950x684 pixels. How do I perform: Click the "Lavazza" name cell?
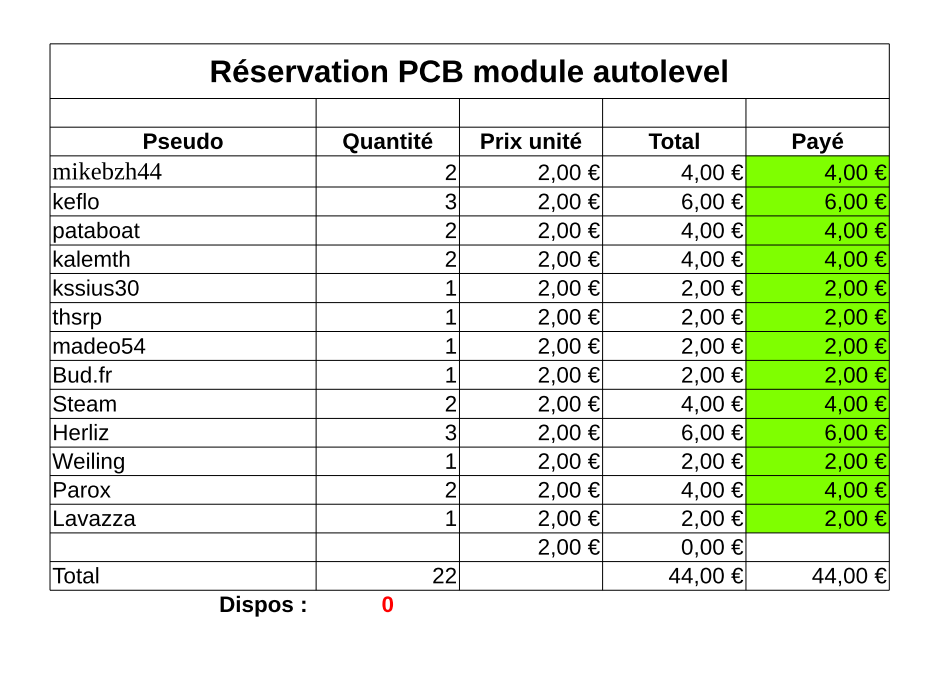pos(183,519)
